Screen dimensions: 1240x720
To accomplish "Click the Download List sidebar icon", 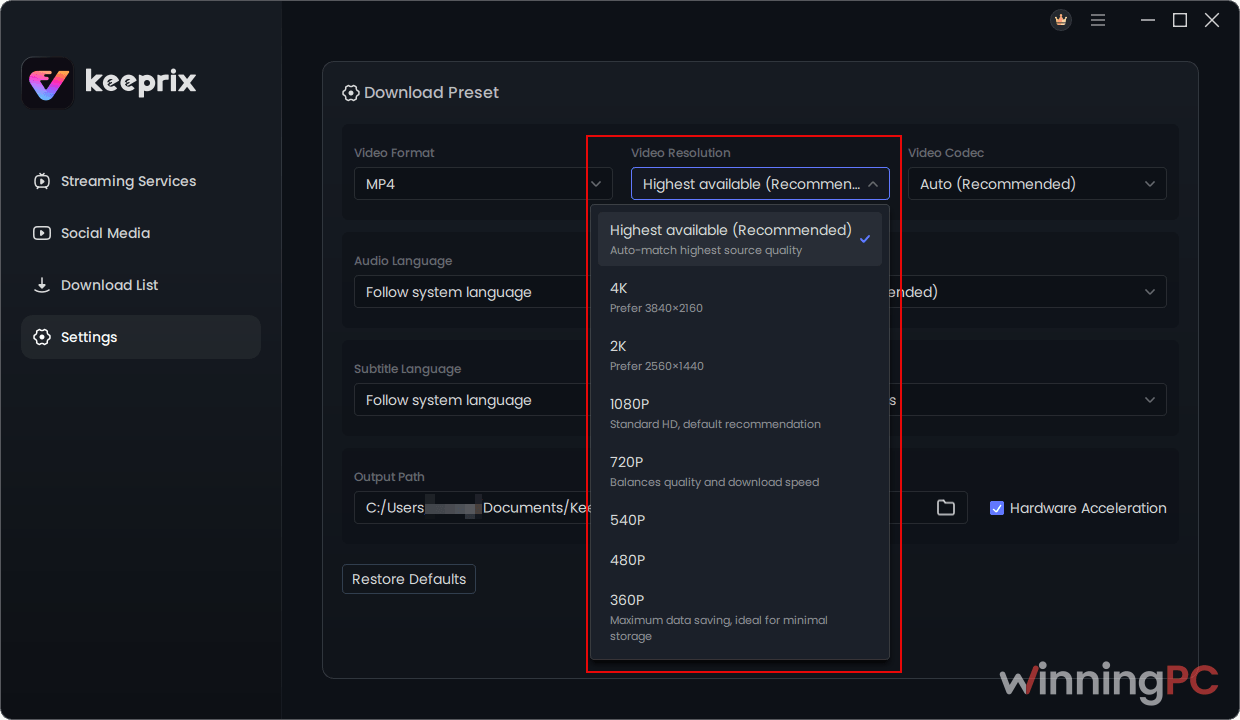I will [42, 285].
